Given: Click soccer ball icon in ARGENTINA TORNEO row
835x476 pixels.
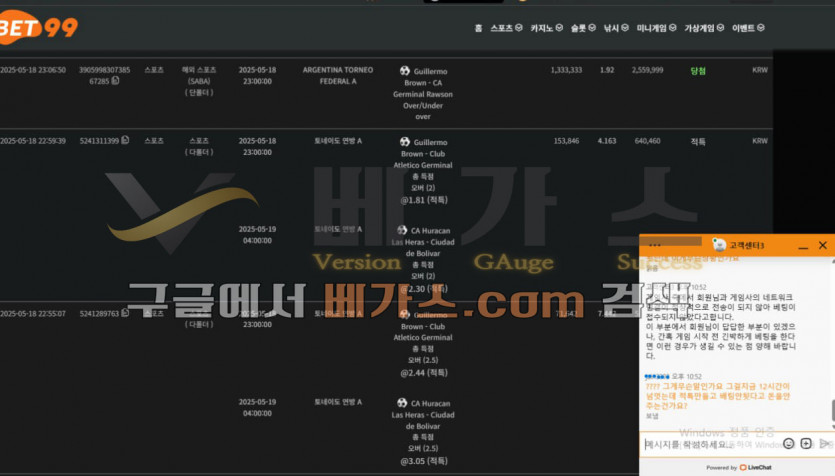Looking at the screenshot, I should click(x=405, y=71).
